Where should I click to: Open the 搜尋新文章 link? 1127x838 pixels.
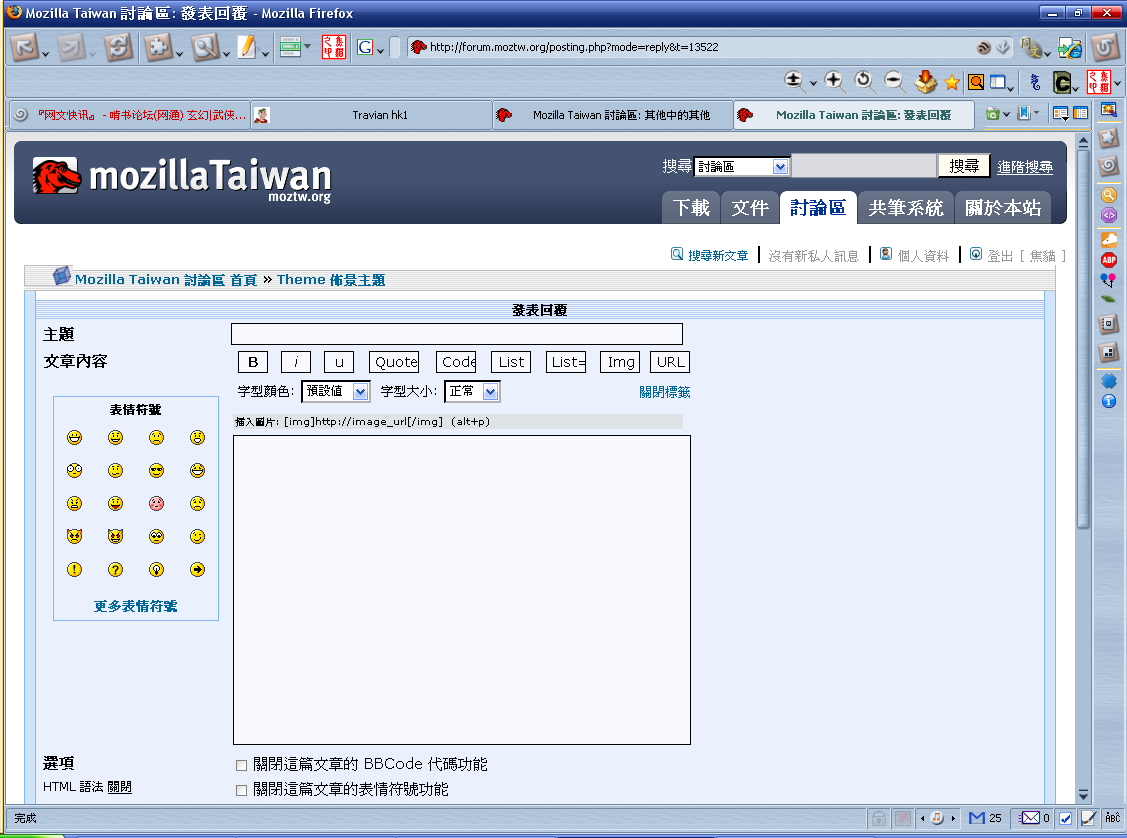pyautogui.click(x=718, y=255)
